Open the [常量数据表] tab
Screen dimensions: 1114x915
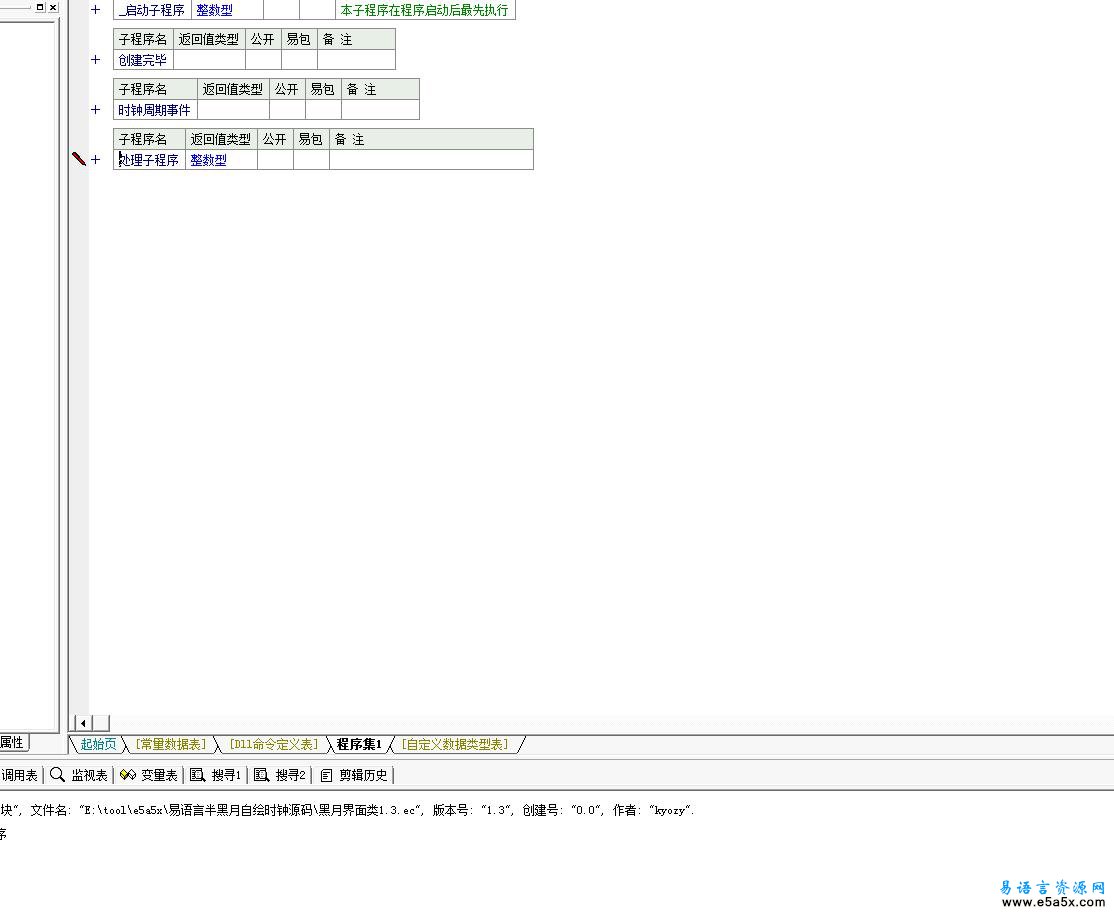(x=171, y=744)
